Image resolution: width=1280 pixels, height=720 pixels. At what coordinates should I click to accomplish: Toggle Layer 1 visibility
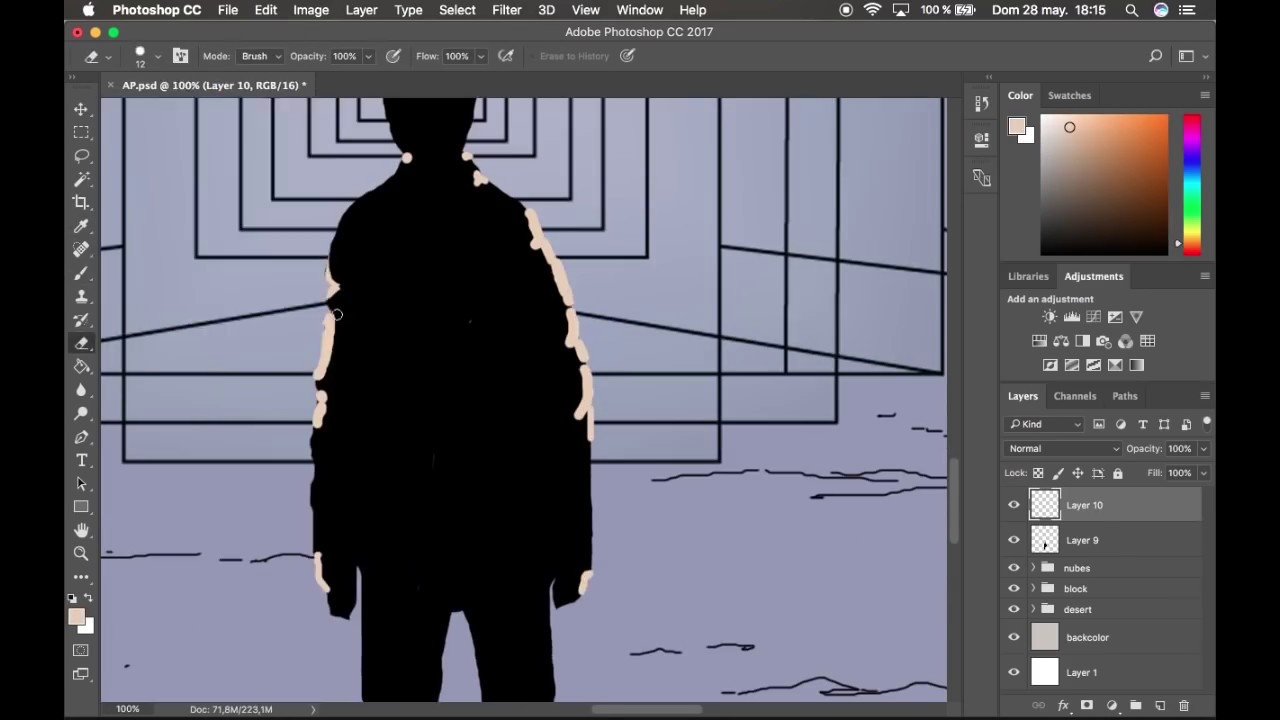pos(1014,672)
